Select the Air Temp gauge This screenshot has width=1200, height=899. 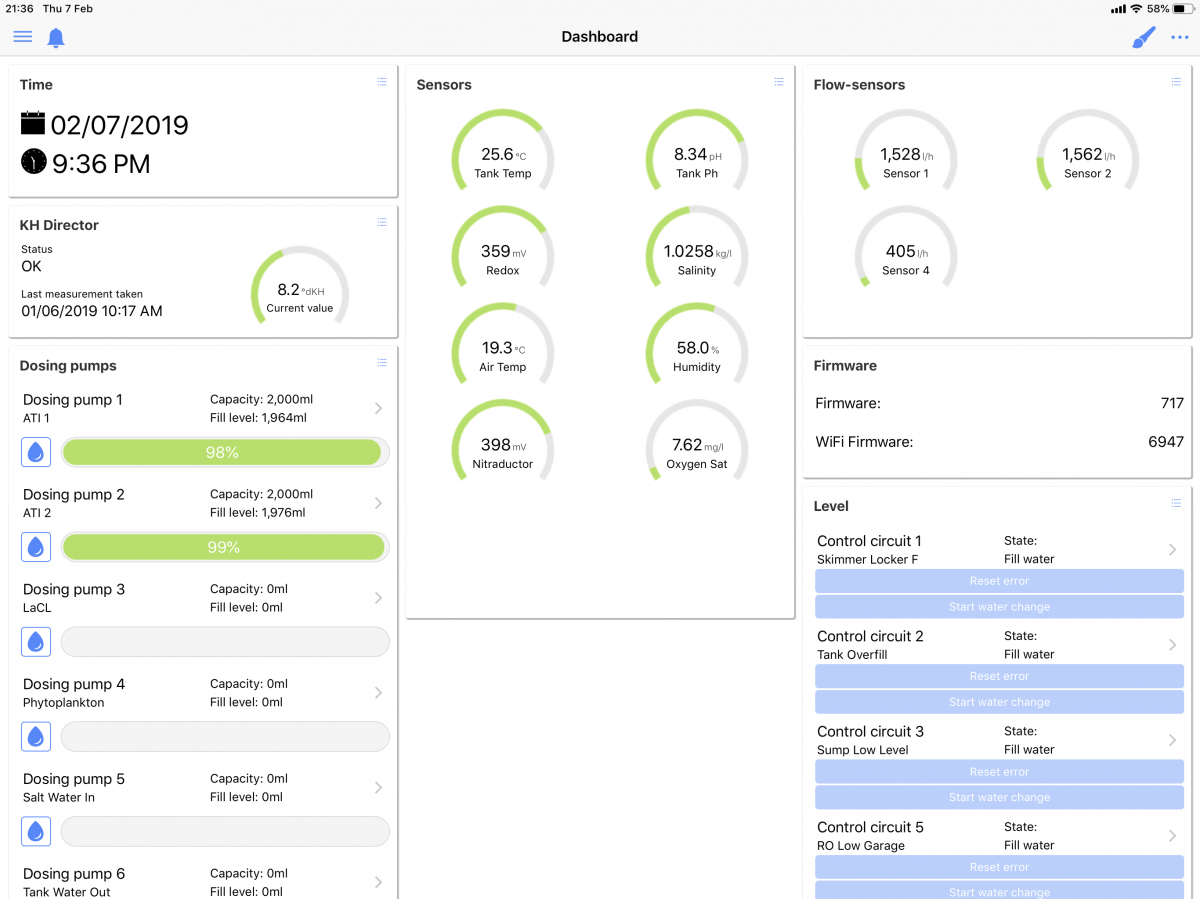(503, 346)
